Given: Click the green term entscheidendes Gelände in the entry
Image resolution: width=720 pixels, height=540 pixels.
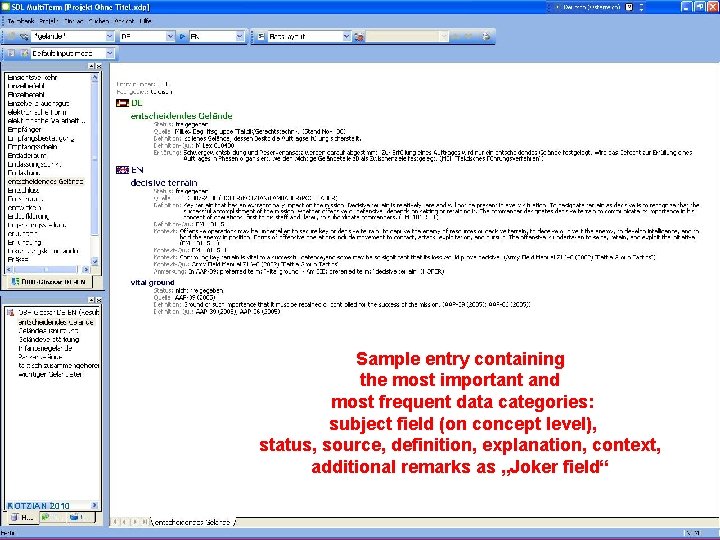Looking at the screenshot, I should click(181, 116).
